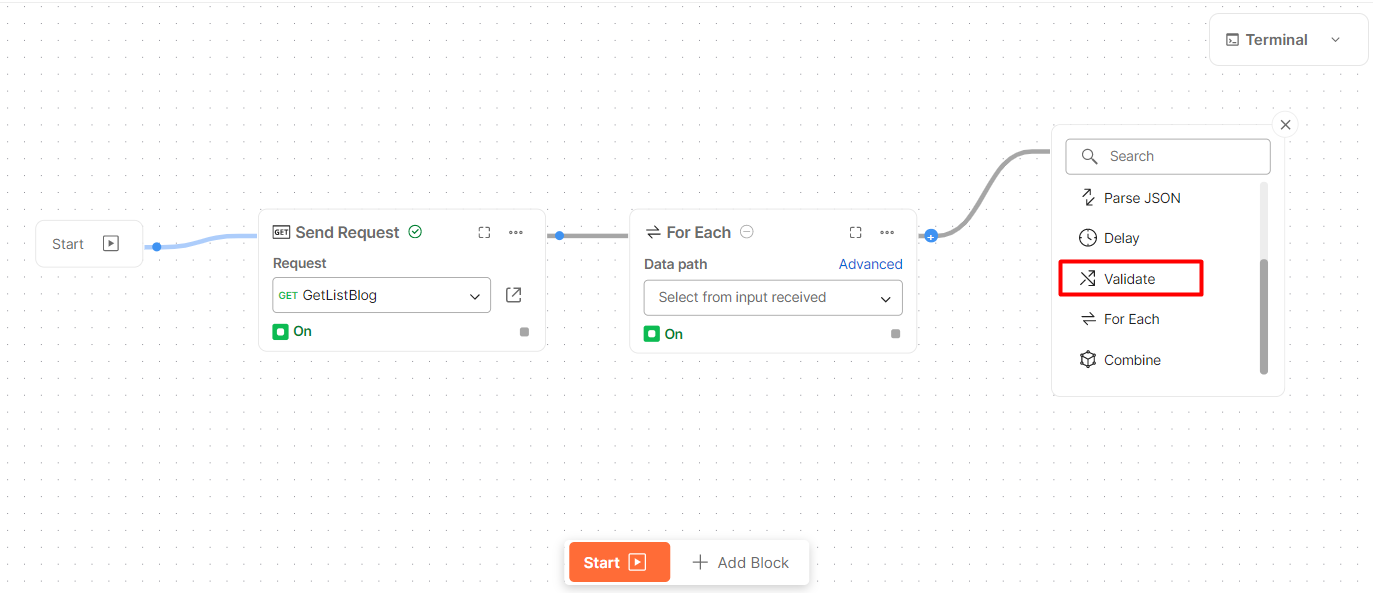Click the minus circle icon beside For Each title
The width and height of the screenshot is (1373, 593).
(747, 232)
